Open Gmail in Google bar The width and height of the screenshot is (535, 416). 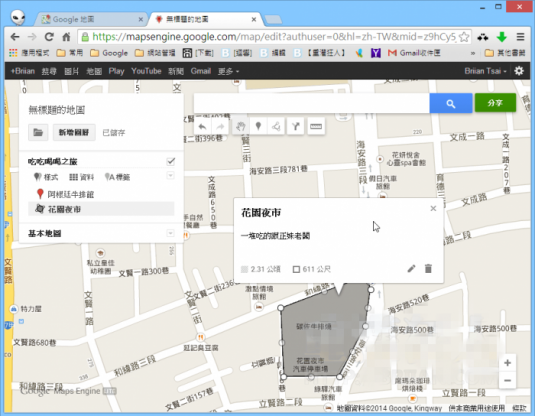(201, 71)
